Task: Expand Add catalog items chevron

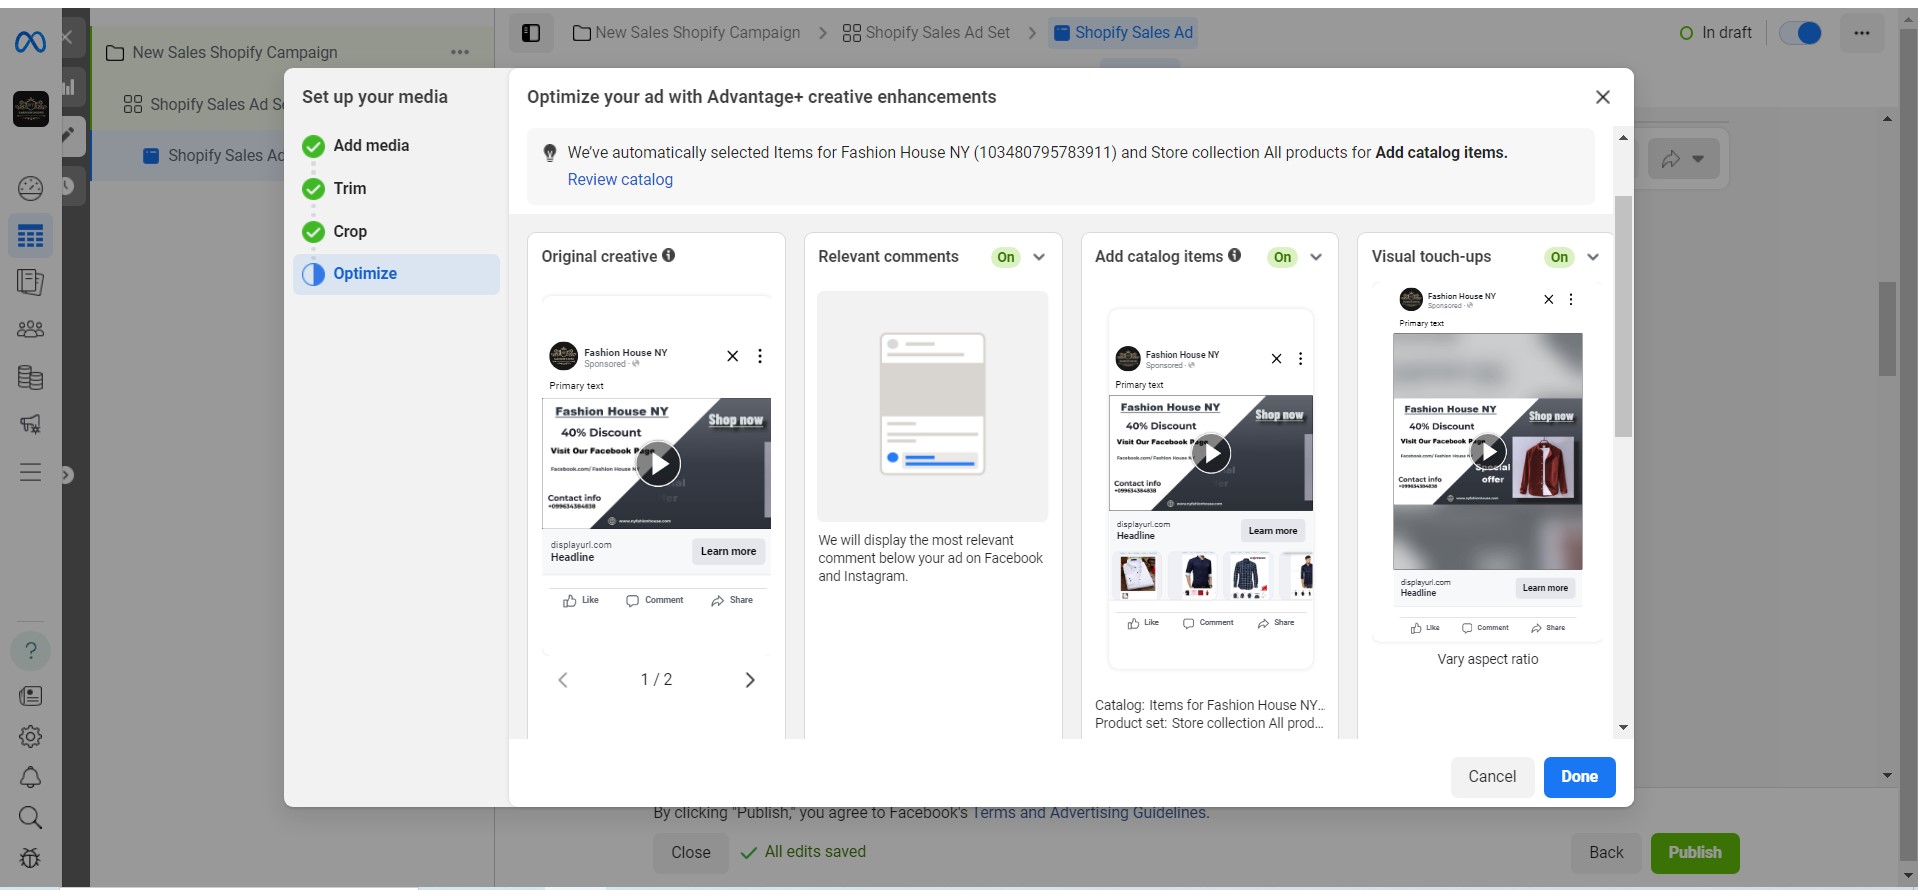Action: (x=1316, y=257)
